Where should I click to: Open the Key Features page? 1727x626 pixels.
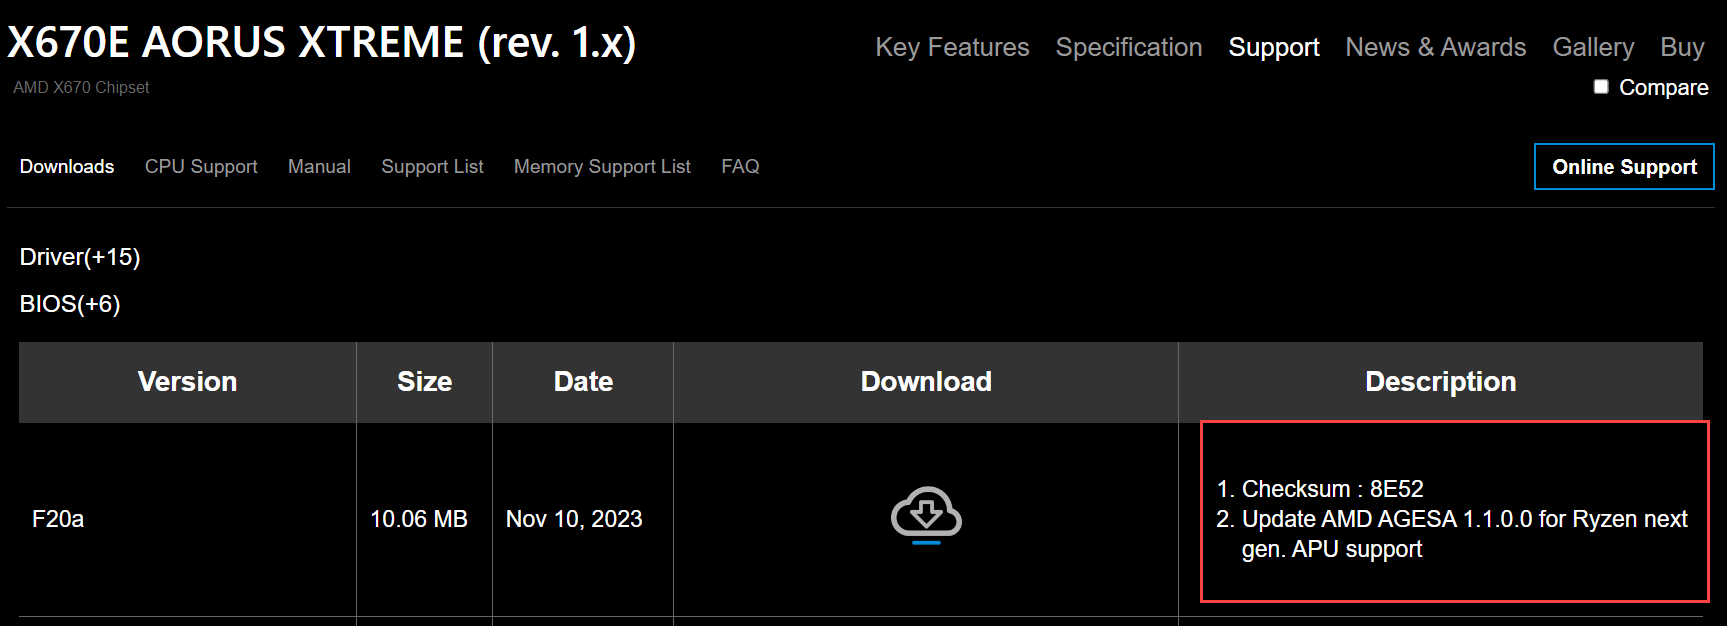tap(952, 47)
